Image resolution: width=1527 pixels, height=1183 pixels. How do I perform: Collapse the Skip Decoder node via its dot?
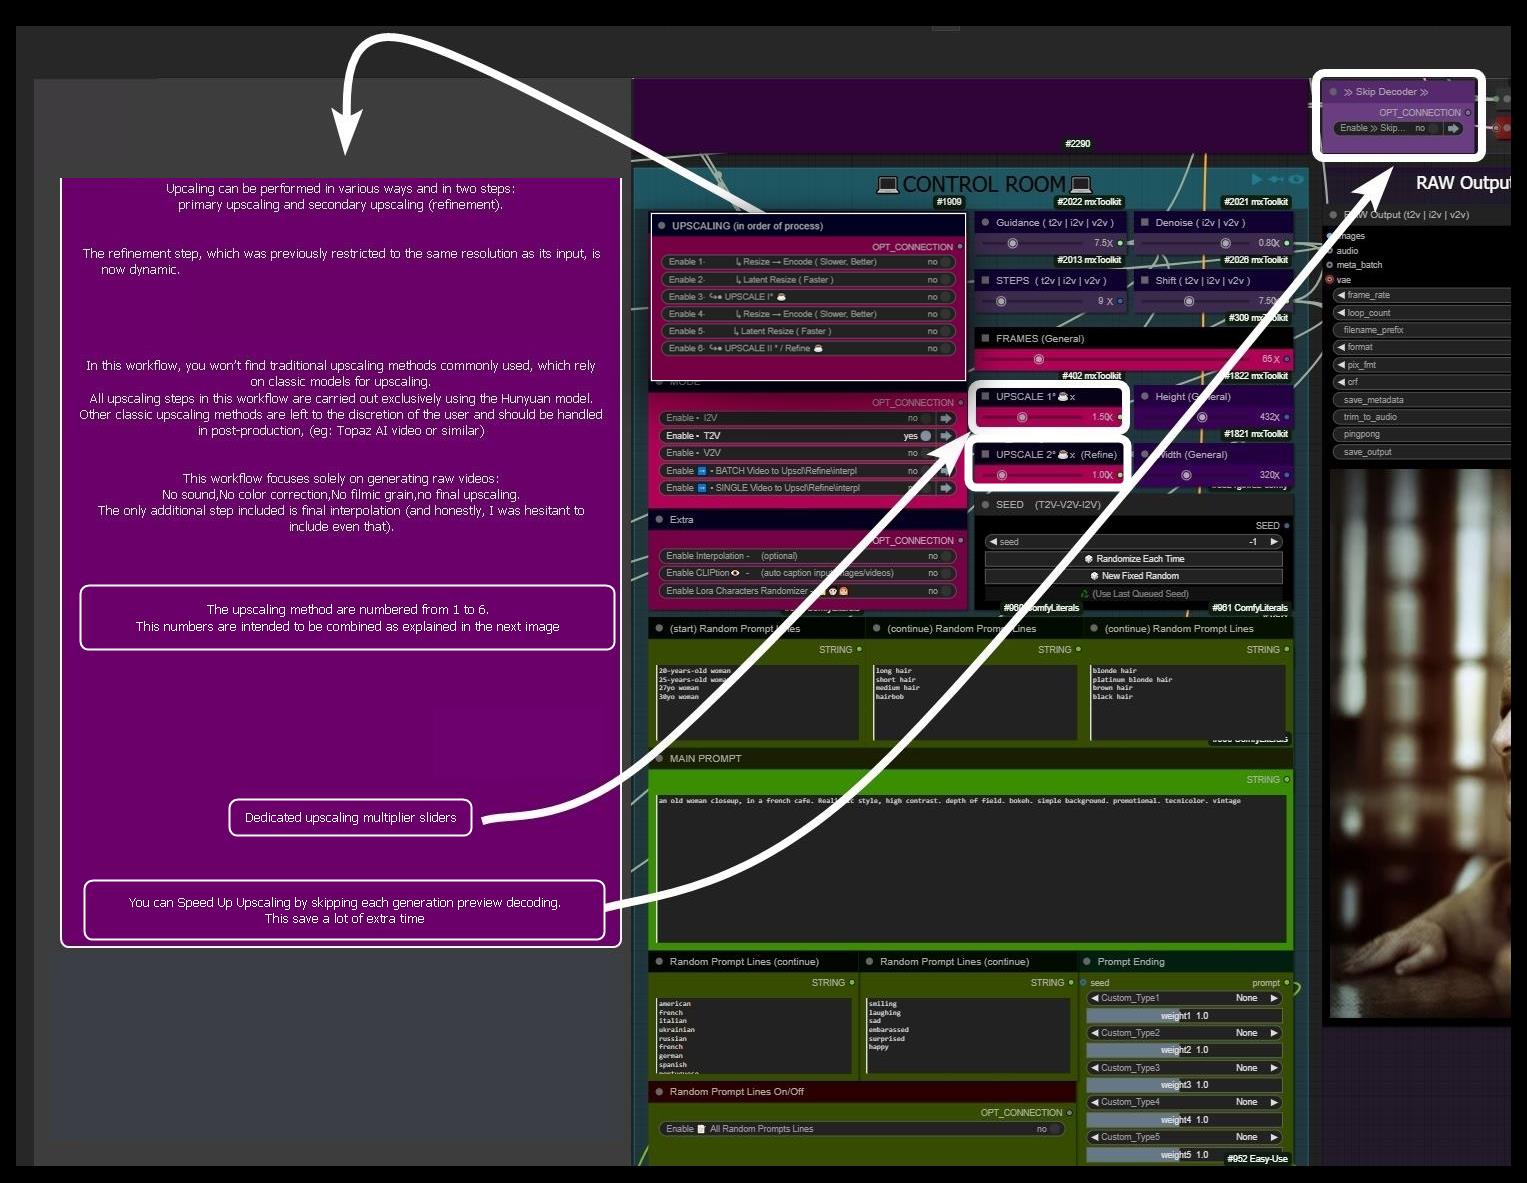(1334, 92)
